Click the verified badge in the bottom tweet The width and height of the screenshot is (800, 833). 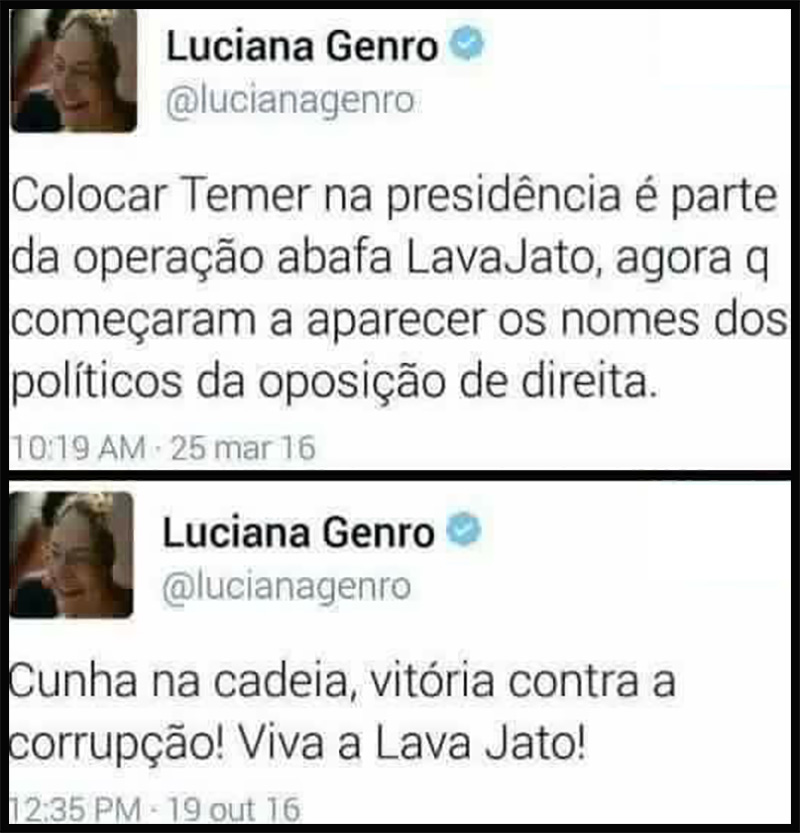(463, 529)
